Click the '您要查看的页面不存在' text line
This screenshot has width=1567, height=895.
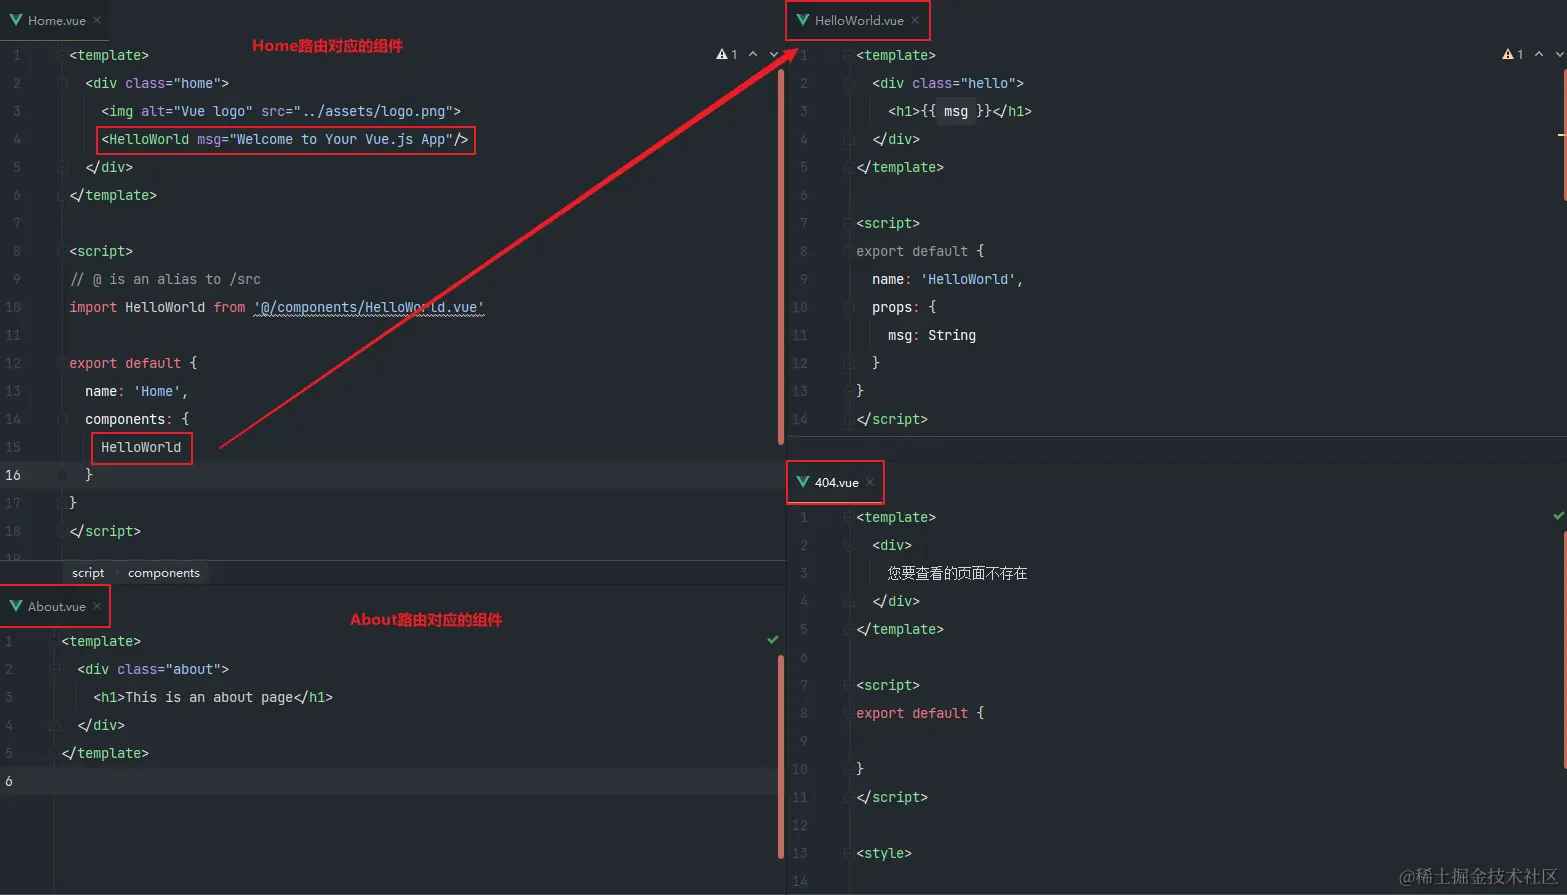click(958, 573)
